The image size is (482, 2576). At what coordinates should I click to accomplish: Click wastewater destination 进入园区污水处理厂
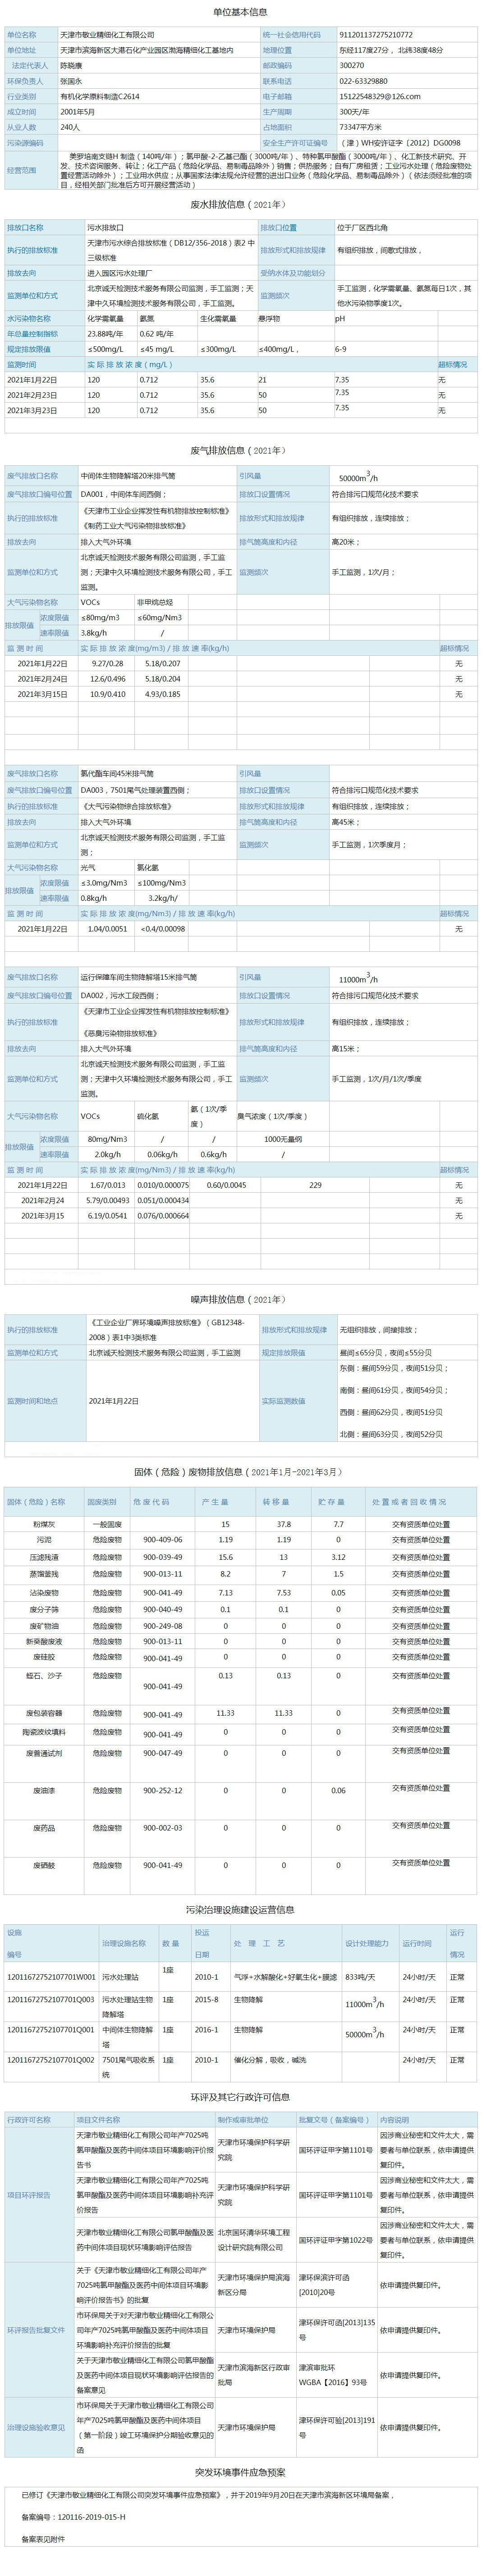pyautogui.click(x=120, y=272)
